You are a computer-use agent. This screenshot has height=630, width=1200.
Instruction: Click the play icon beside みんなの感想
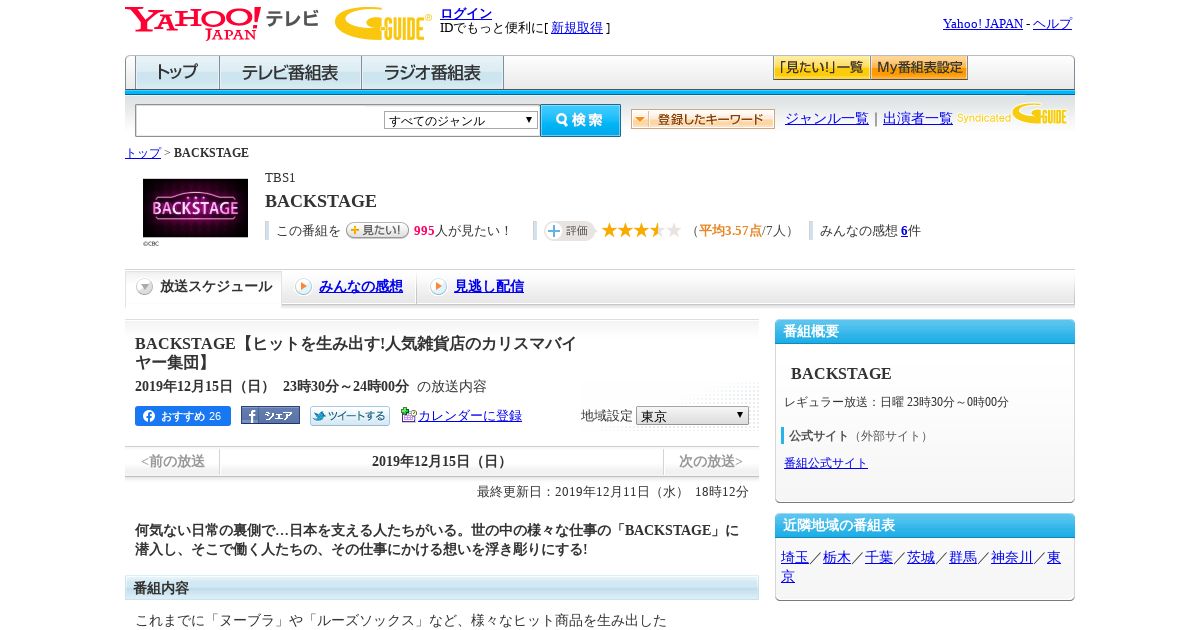click(303, 287)
